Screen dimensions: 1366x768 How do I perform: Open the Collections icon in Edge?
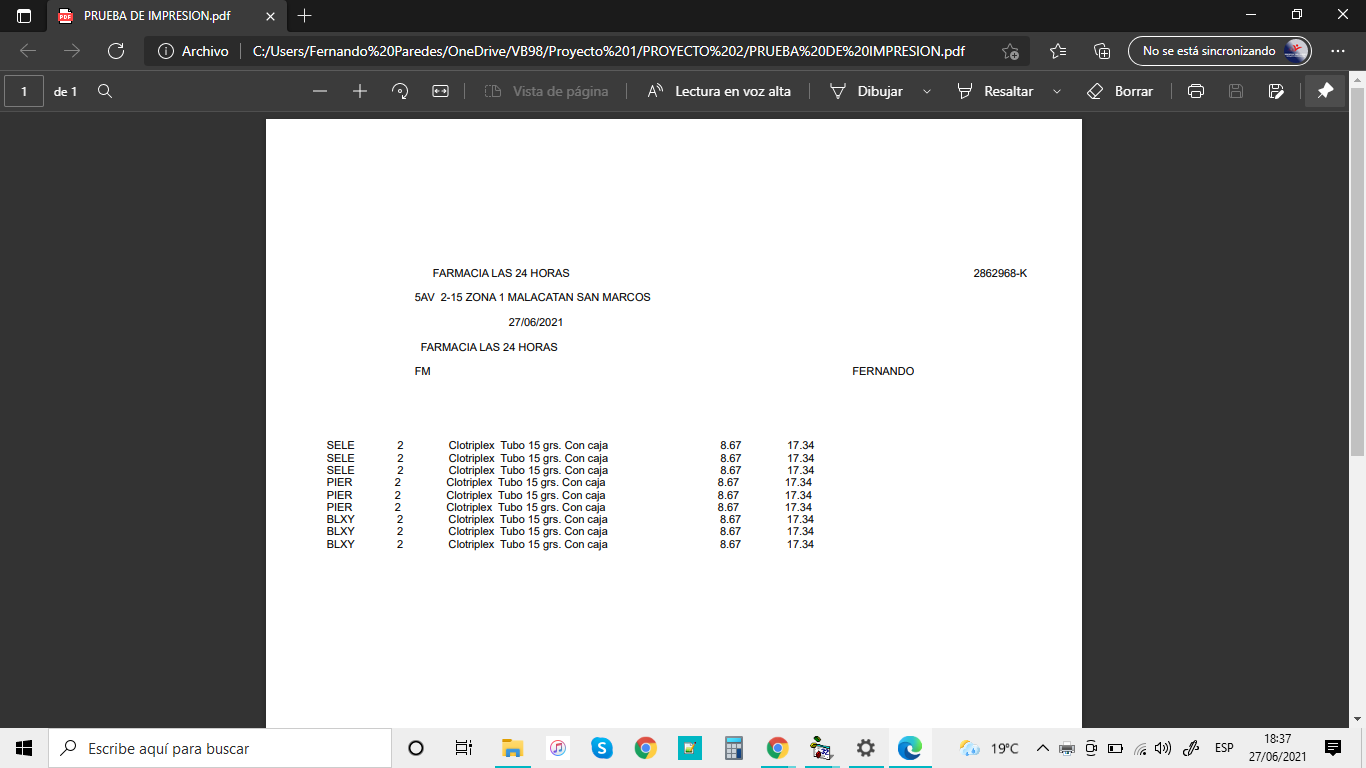click(1102, 51)
